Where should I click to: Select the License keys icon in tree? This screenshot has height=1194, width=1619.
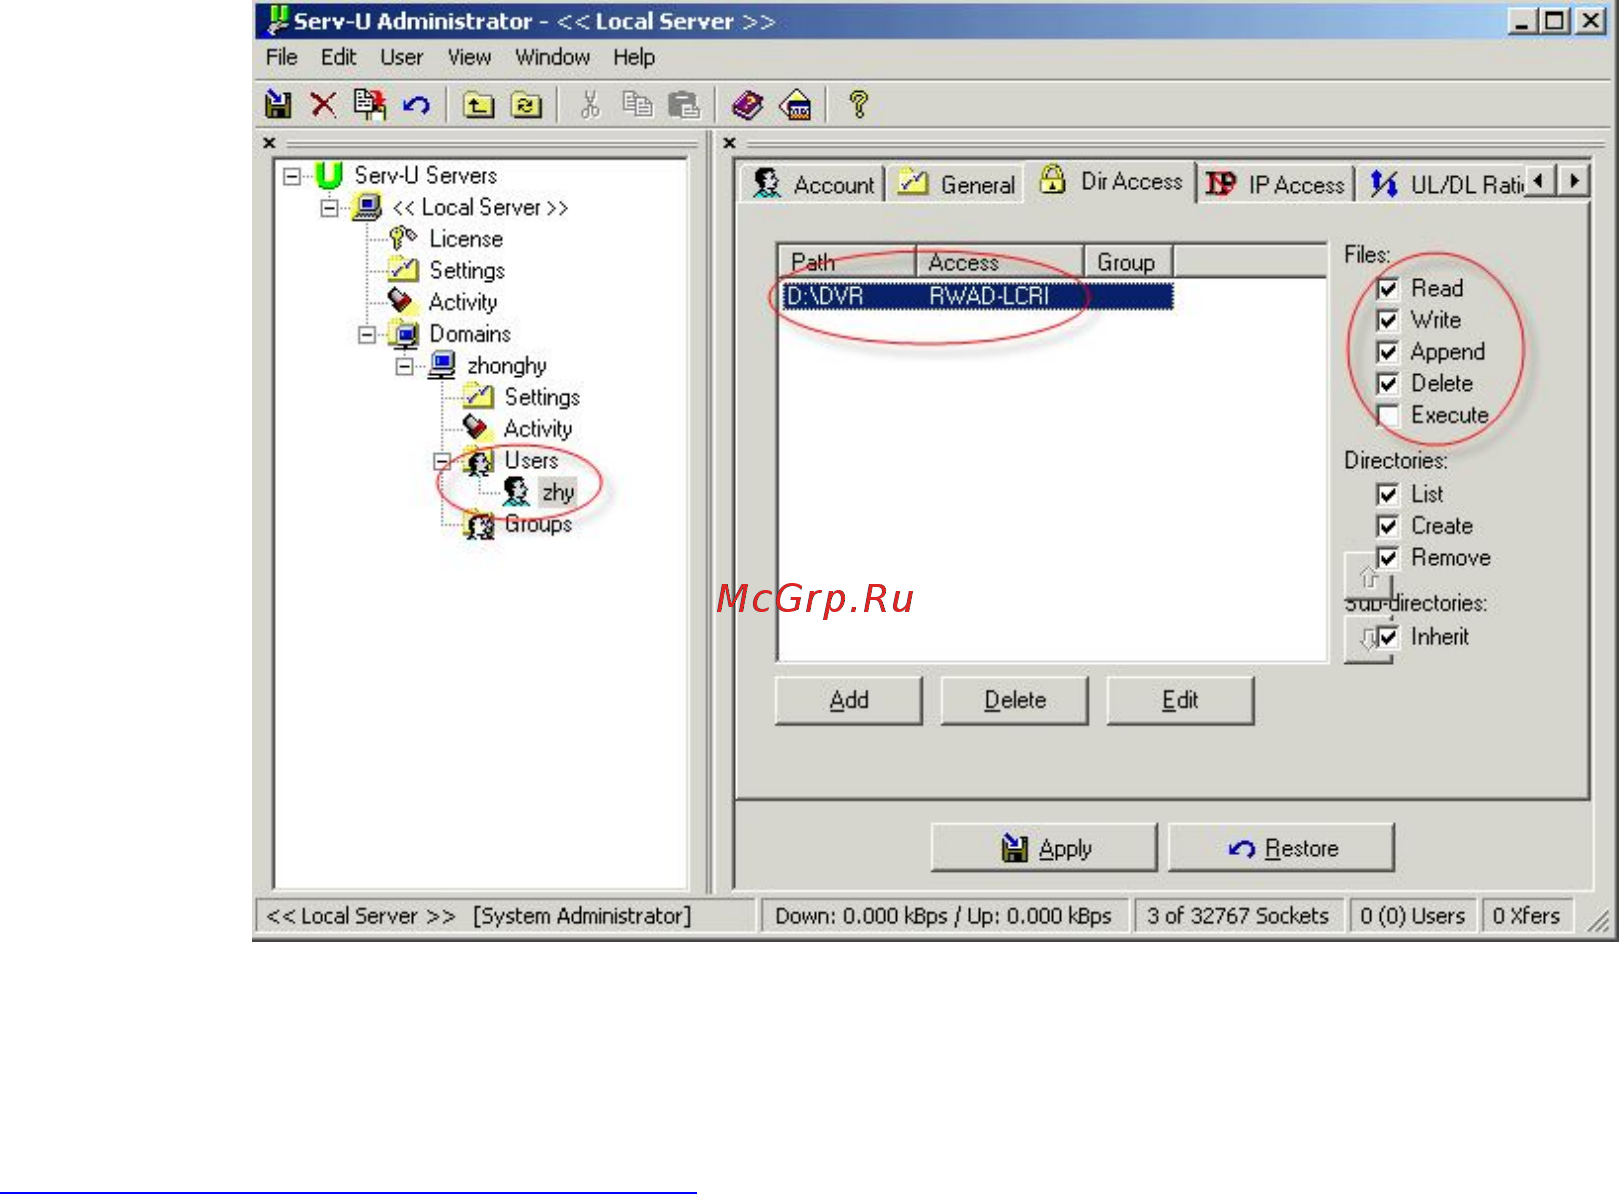click(403, 239)
